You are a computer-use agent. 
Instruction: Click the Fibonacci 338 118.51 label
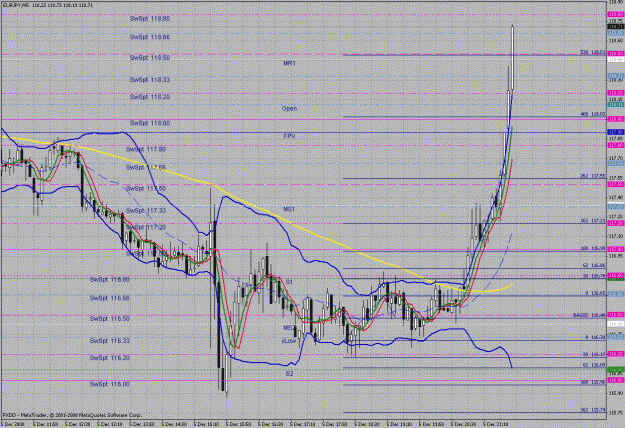pyautogui.click(x=593, y=52)
